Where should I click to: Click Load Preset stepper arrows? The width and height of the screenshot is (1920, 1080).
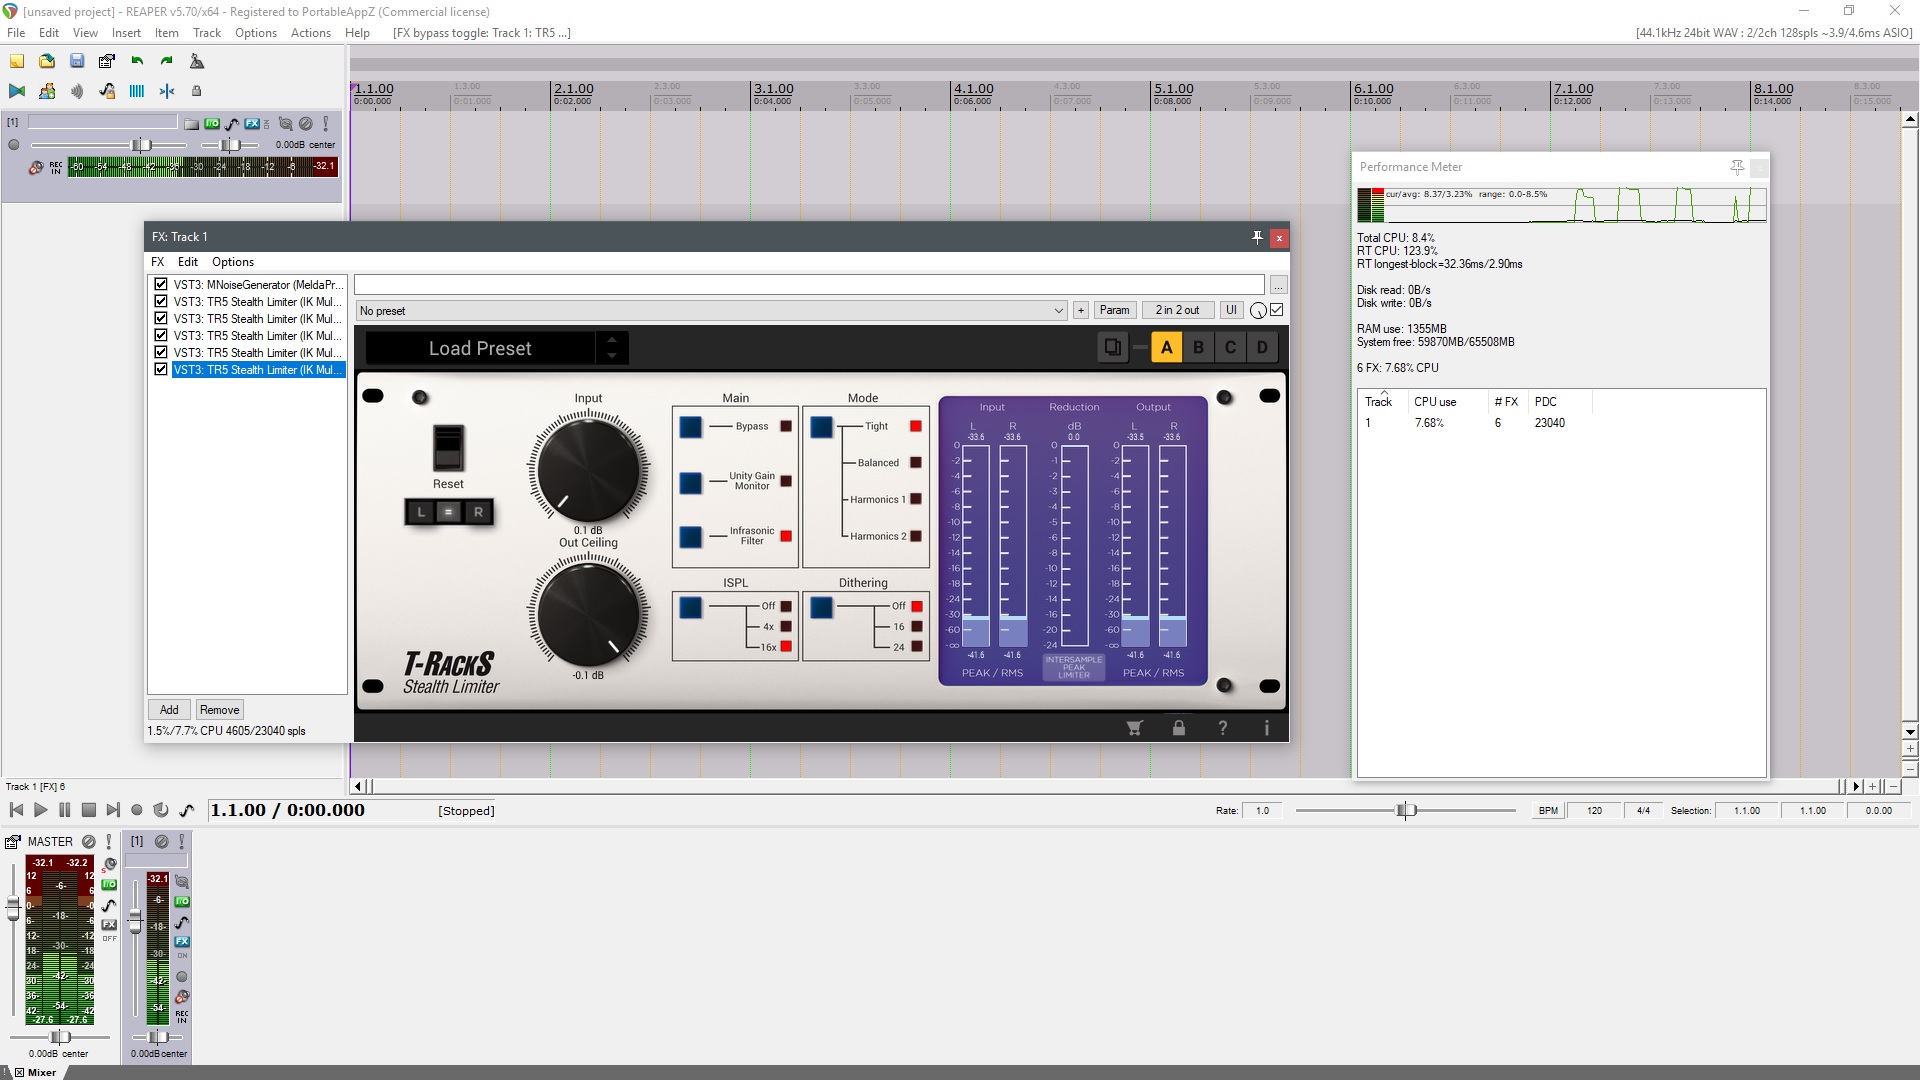point(612,348)
